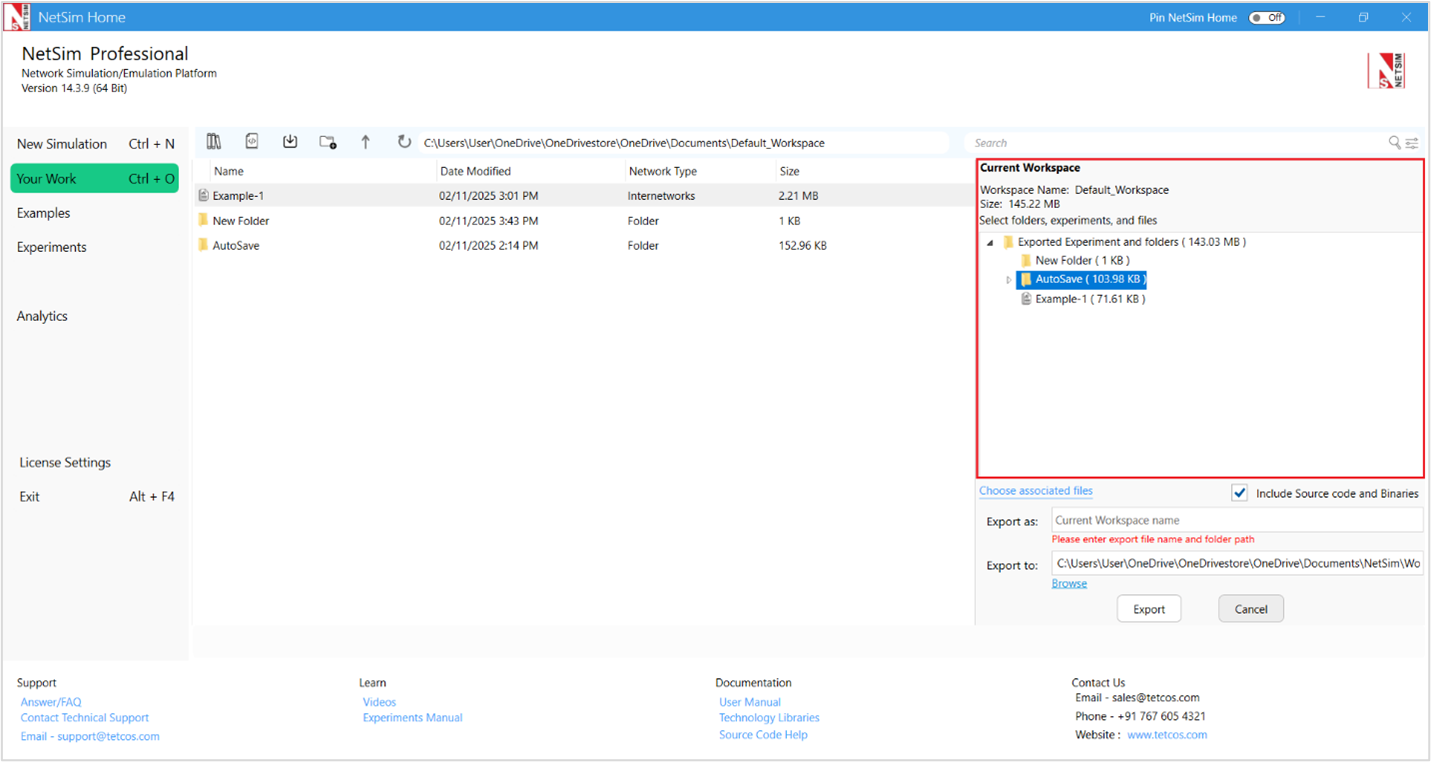Open Experiments in sidebar
This screenshot has width=1431, height=762.
pos(52,247)
